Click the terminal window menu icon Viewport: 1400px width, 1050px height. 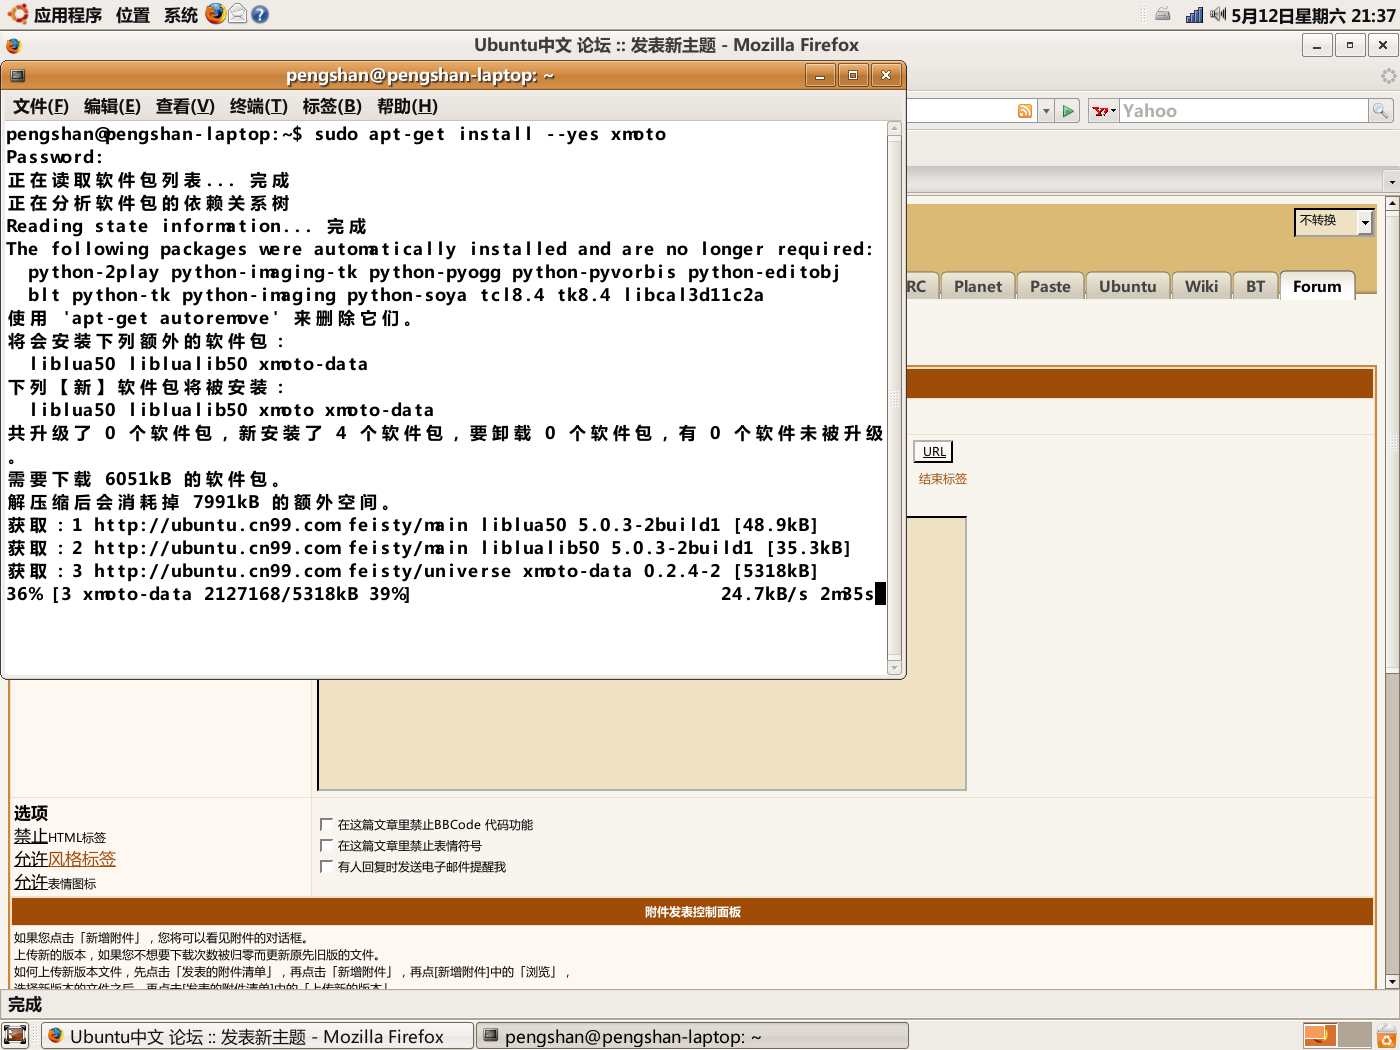[17, 75]
